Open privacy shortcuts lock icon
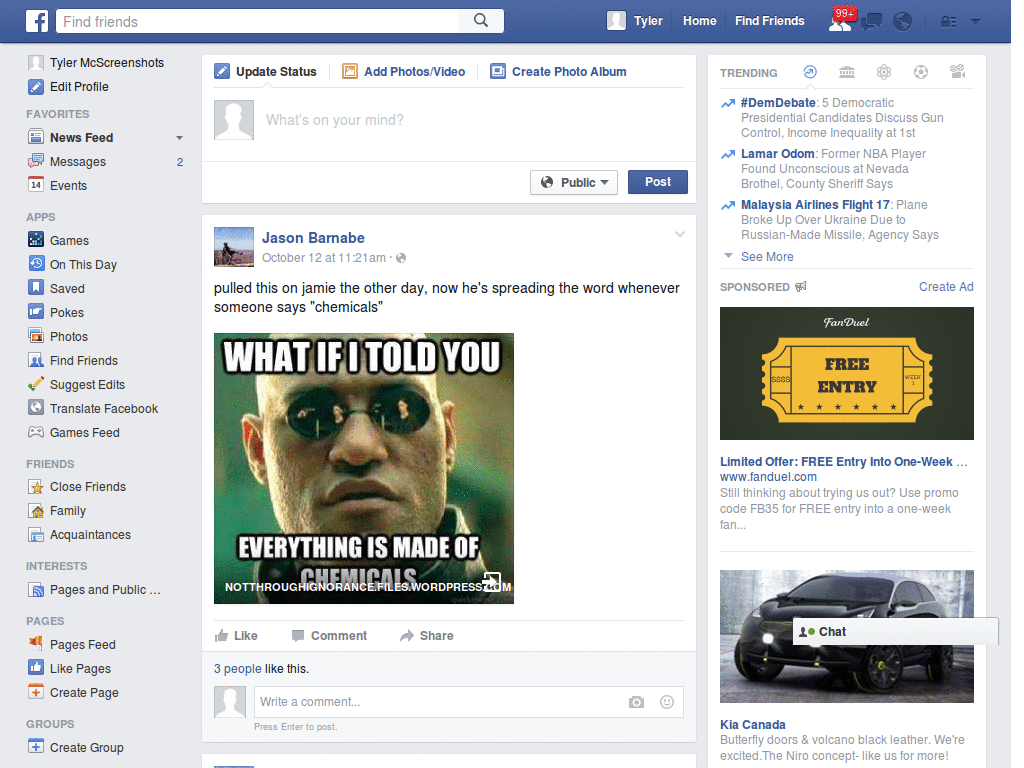The width and height of the screenshot is (1024, 768). tap(948, 22)
